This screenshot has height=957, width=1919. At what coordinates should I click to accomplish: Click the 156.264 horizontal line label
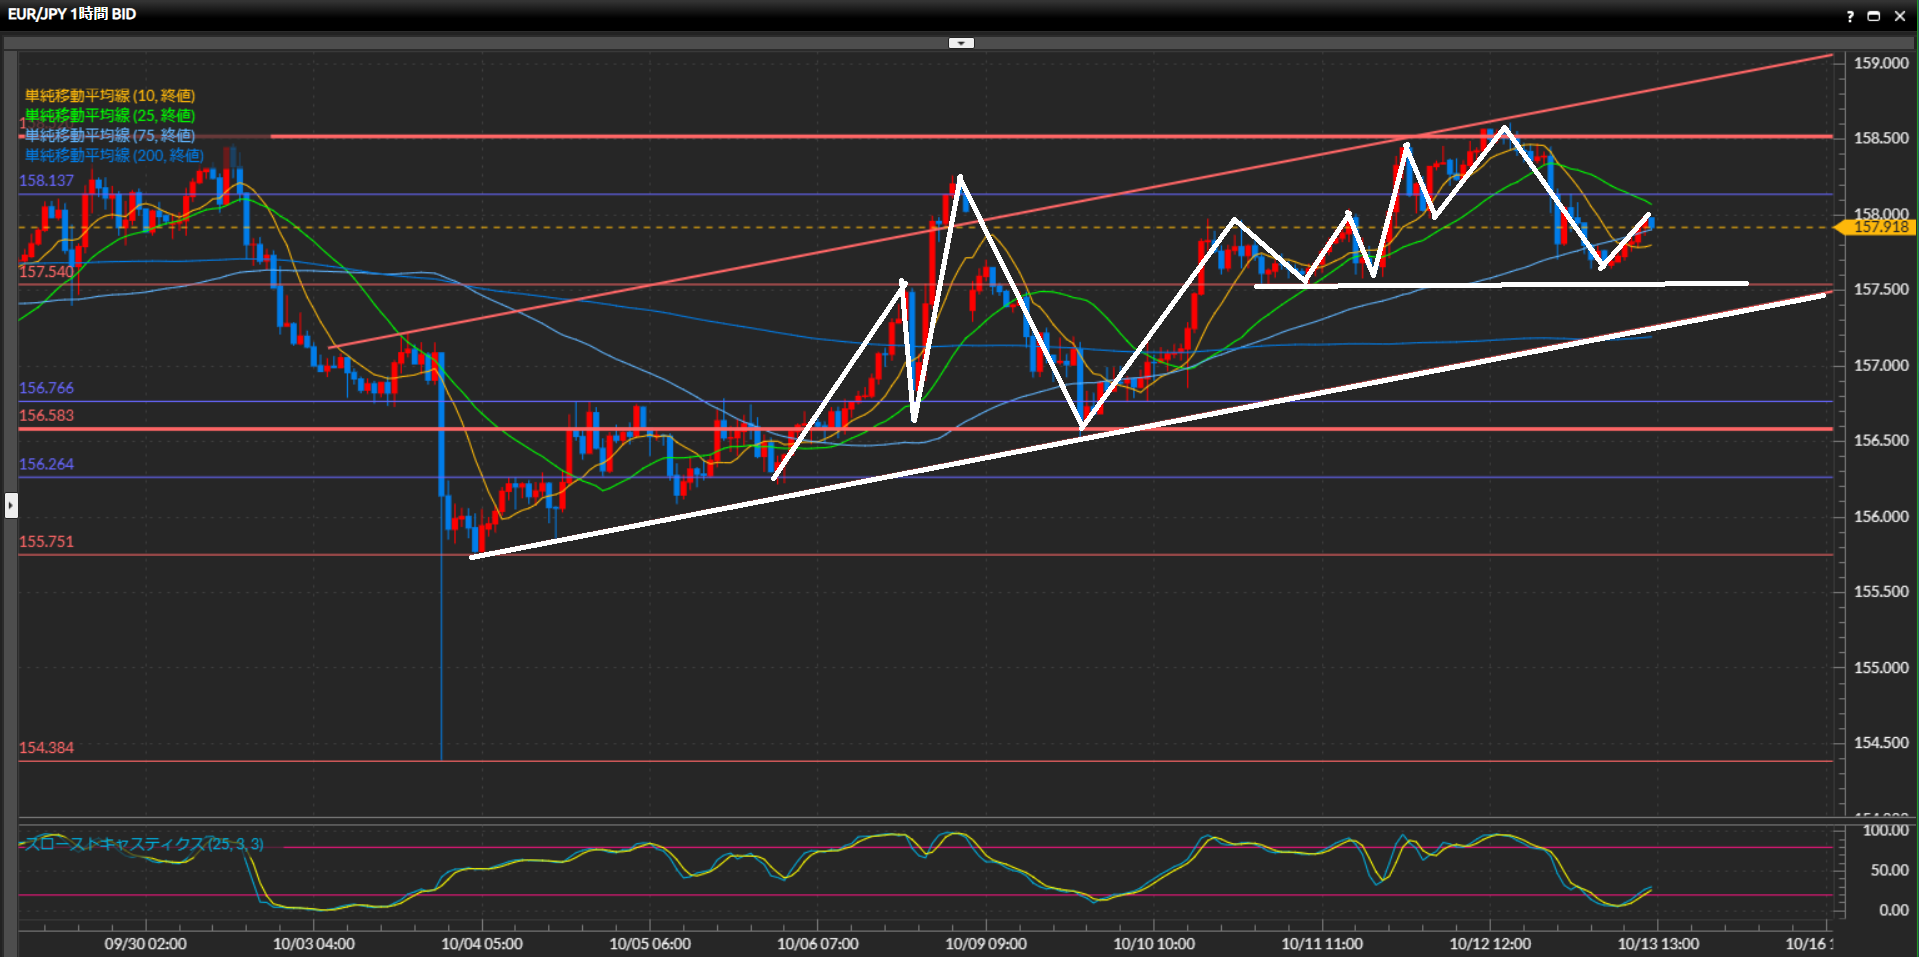tap(47, 464)
